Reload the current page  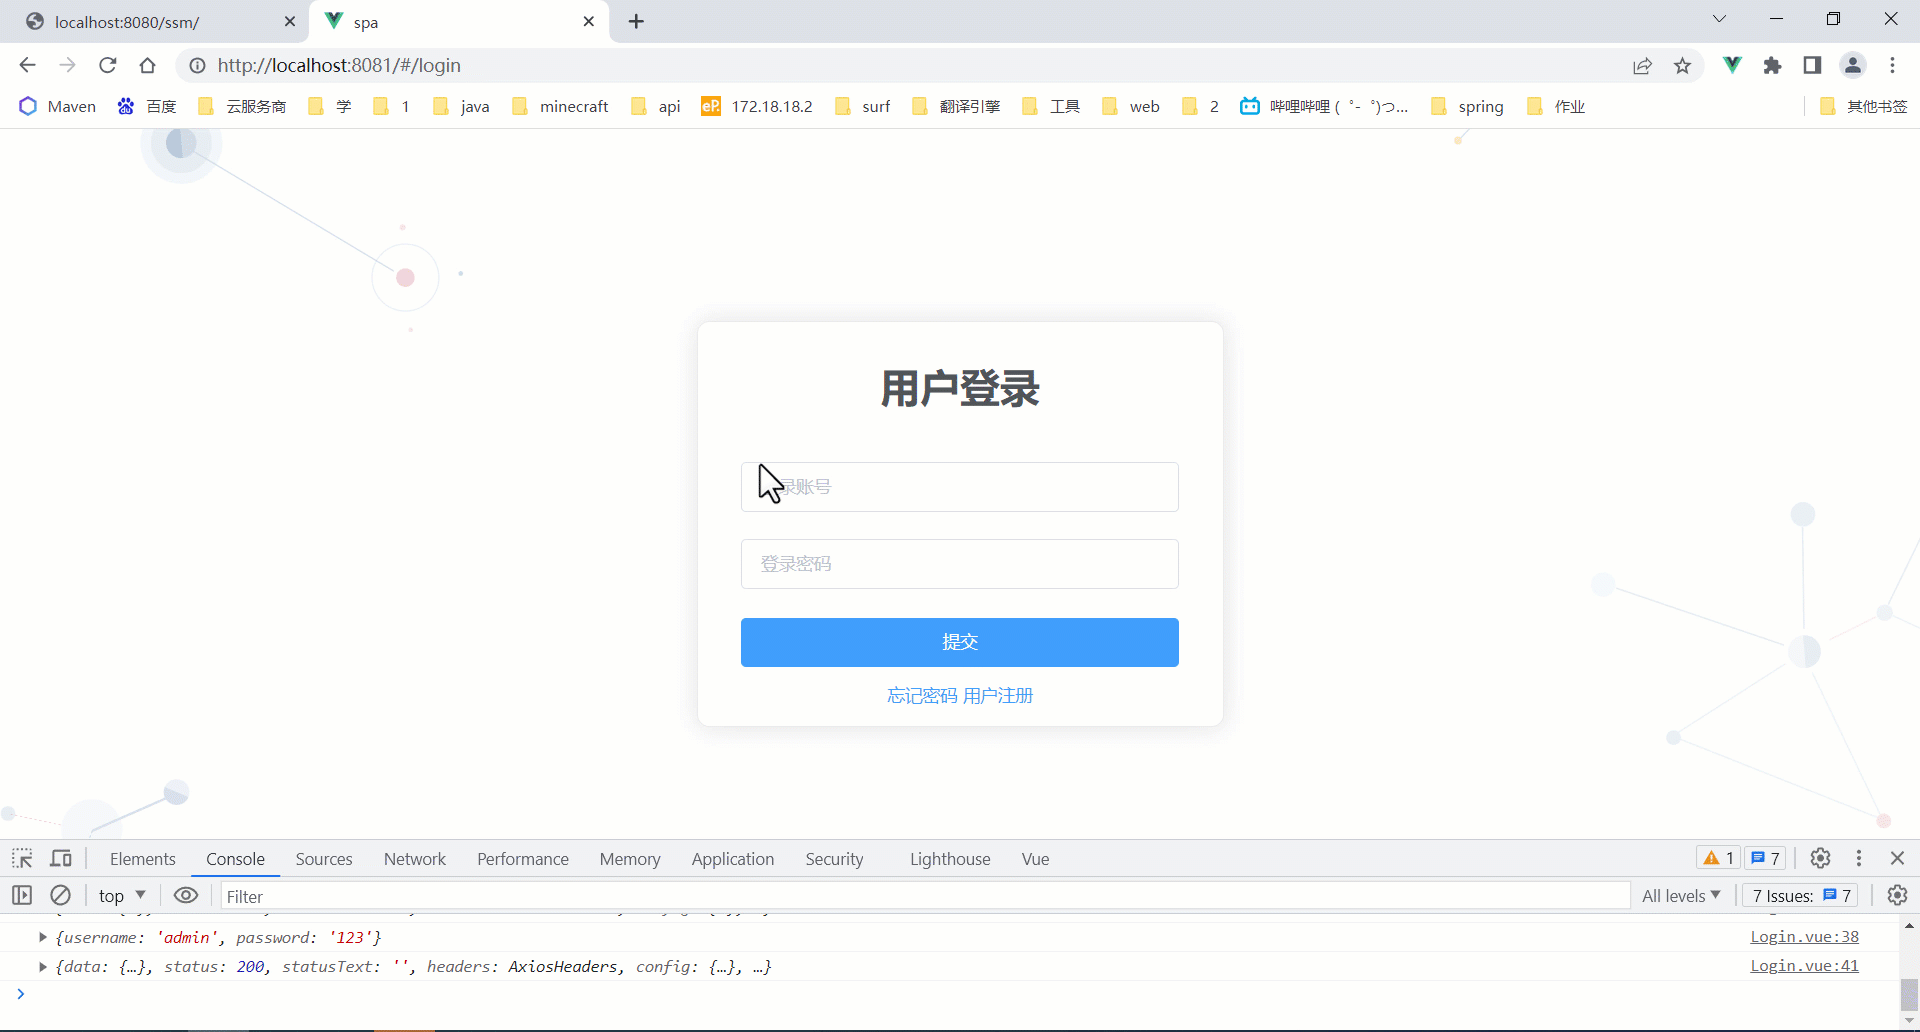pos(108,65)
